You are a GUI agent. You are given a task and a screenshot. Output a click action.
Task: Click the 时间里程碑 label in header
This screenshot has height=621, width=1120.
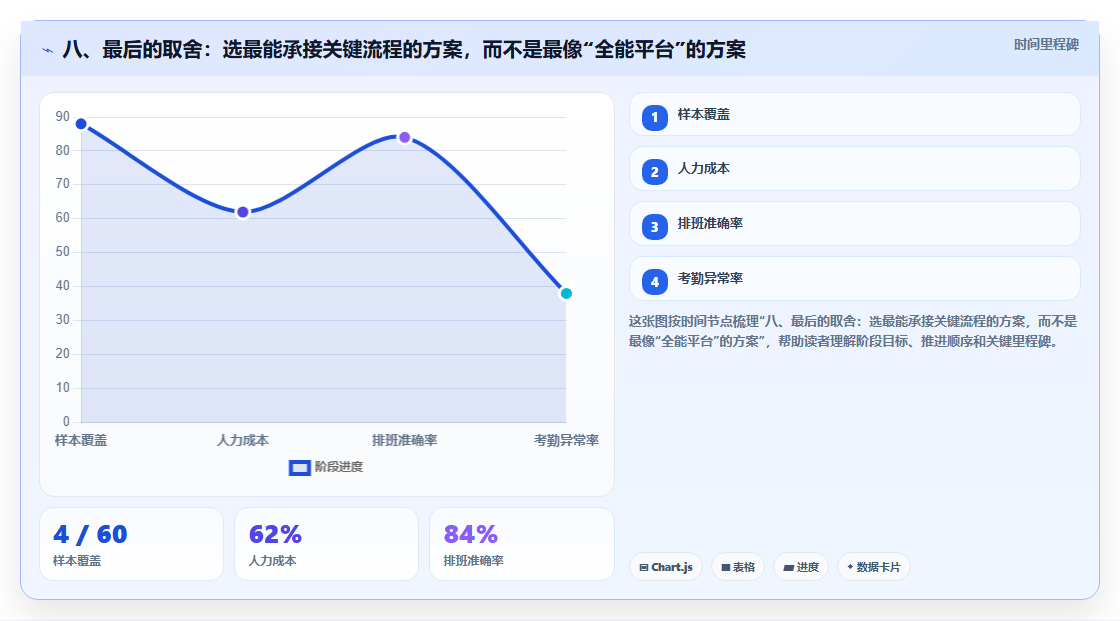click(1046, 44)
